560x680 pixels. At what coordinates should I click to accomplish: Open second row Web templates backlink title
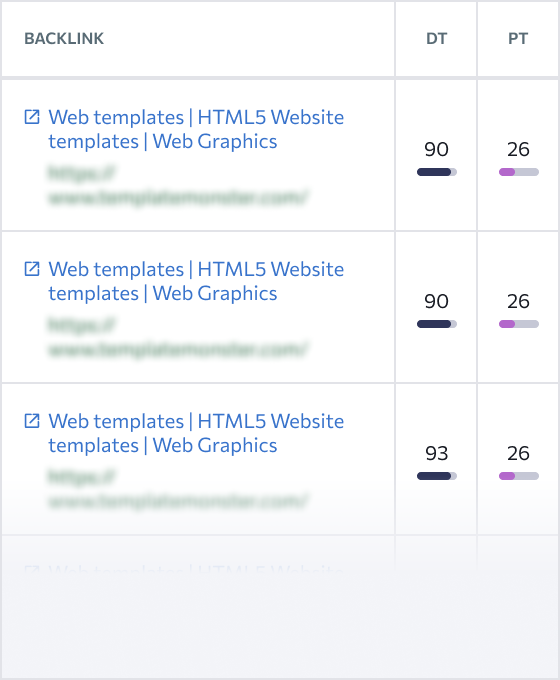(x=196, y=281)
